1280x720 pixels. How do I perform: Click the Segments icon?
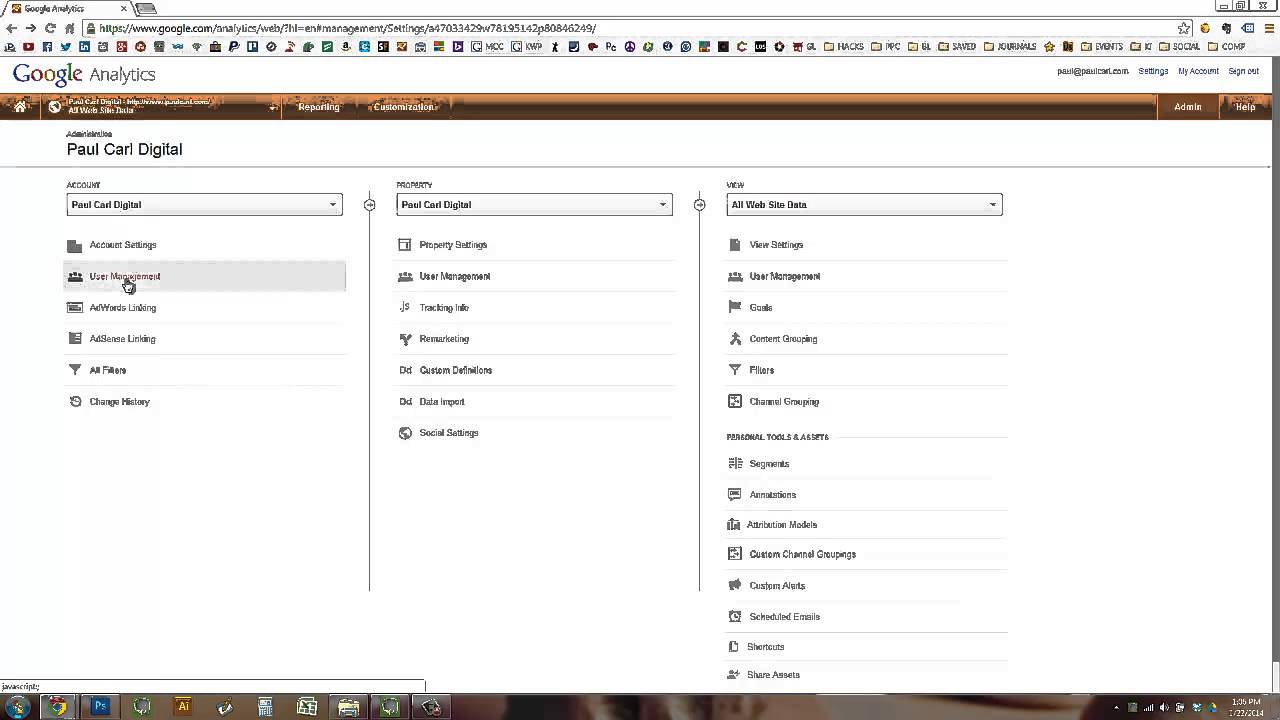(735, 464)
